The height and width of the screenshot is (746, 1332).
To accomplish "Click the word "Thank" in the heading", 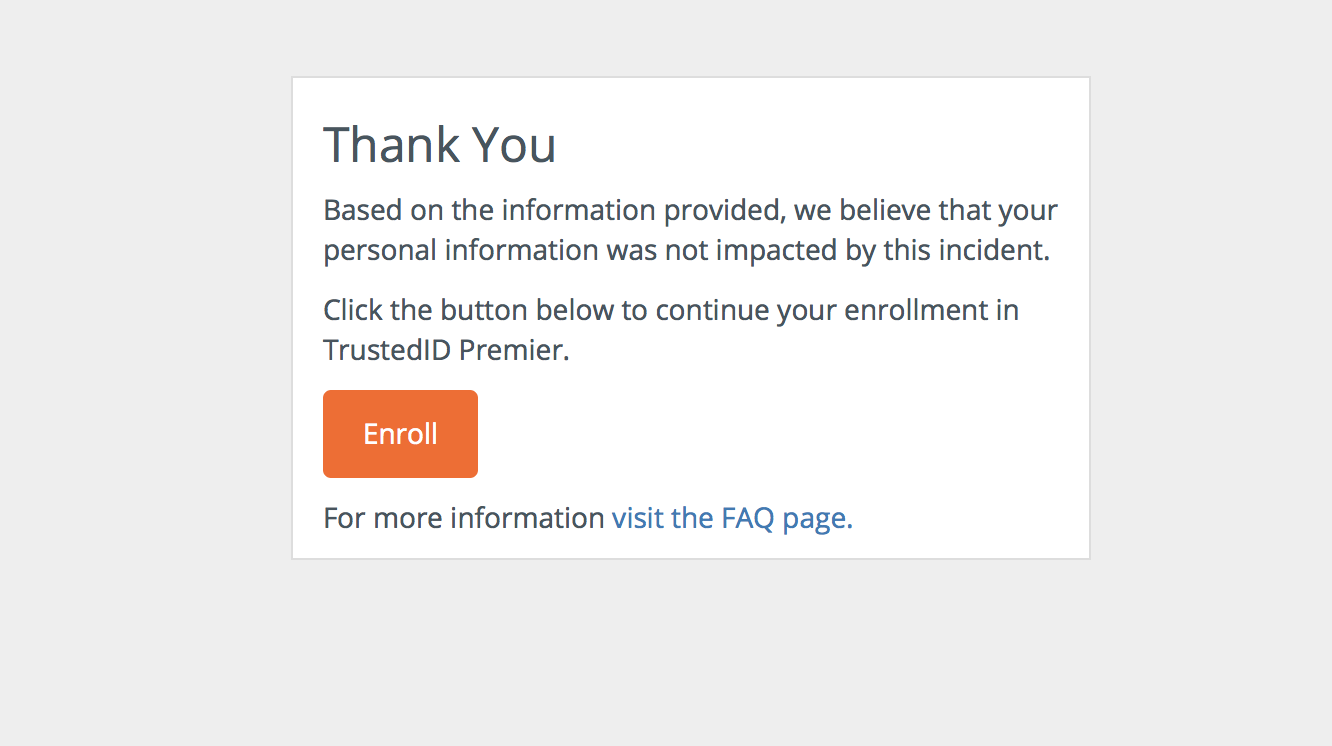I will coord(391,145).
